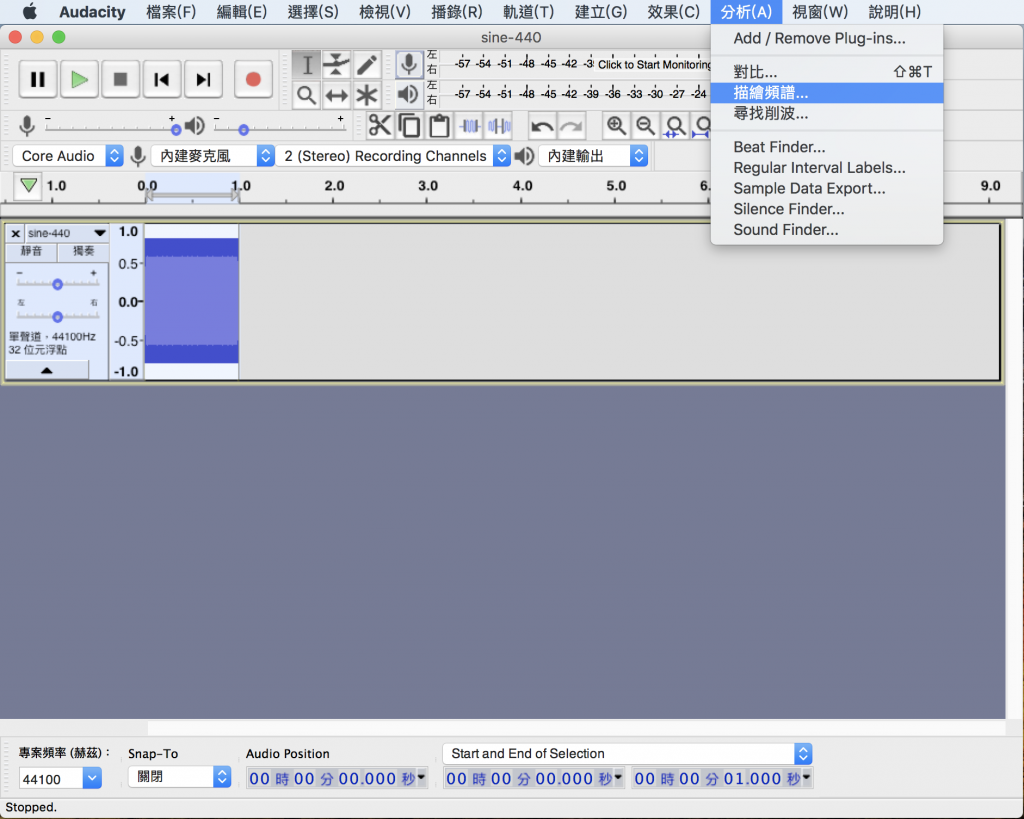The image size is (1024, 819).
Task: Click the sine-440 track gain slider
Action: 57,283
